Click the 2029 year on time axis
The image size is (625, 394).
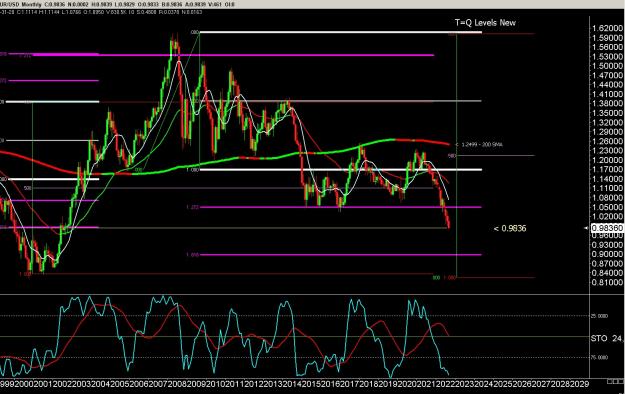580,384
